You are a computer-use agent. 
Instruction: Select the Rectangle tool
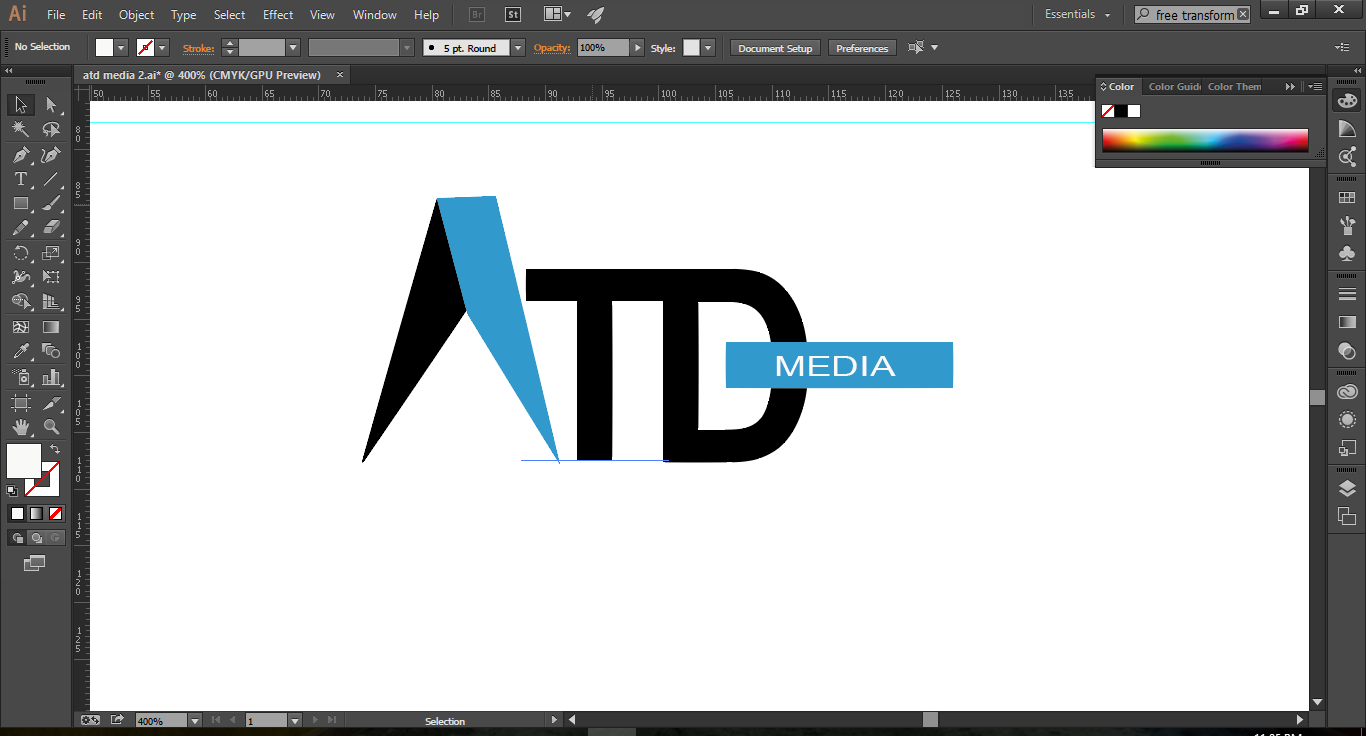(21, 201)
